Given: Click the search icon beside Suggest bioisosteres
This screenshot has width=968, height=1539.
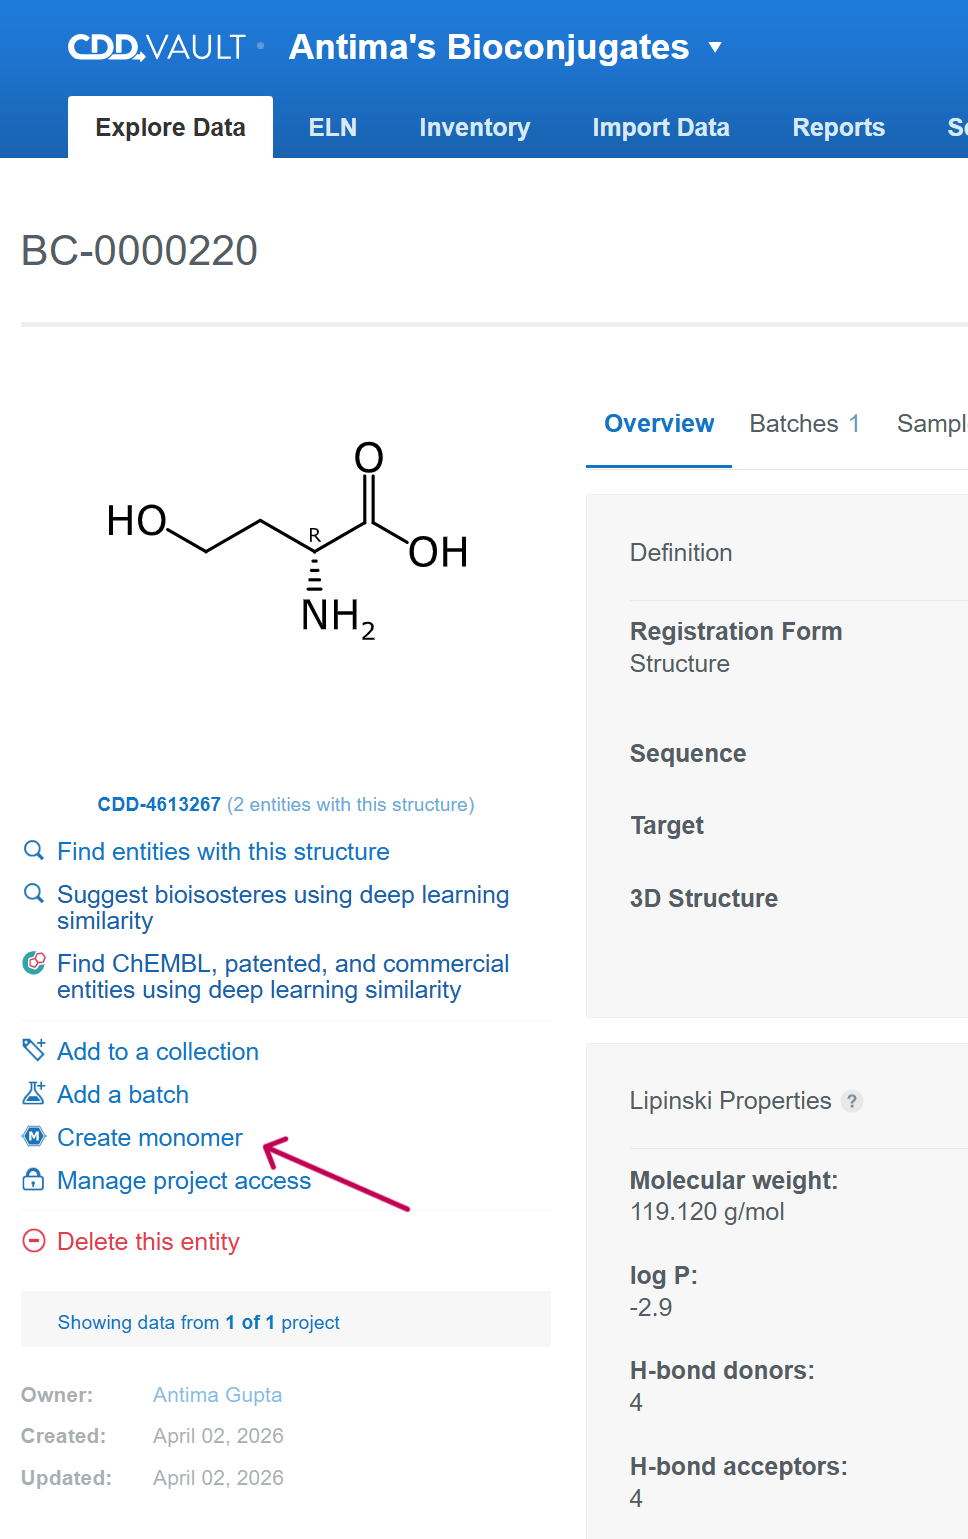Looking at the screenshot, I should pos(34,894).
